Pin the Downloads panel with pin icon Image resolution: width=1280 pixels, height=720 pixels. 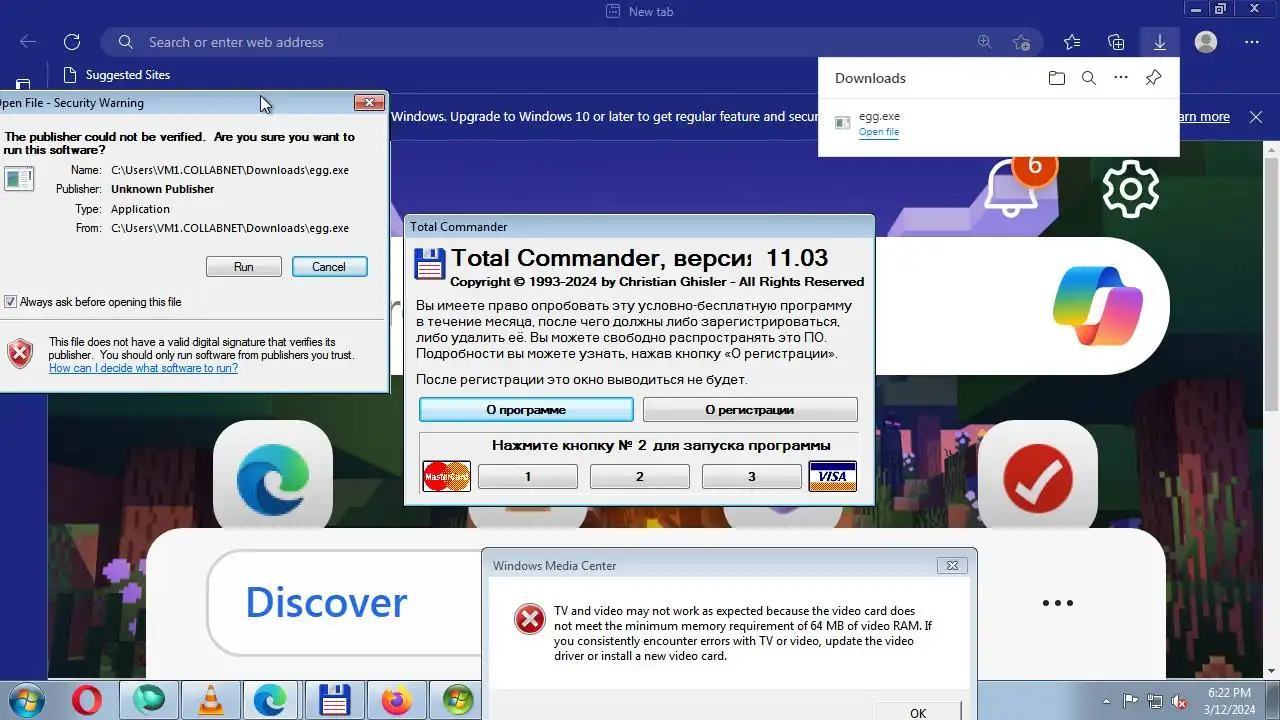pos(1153,78)
